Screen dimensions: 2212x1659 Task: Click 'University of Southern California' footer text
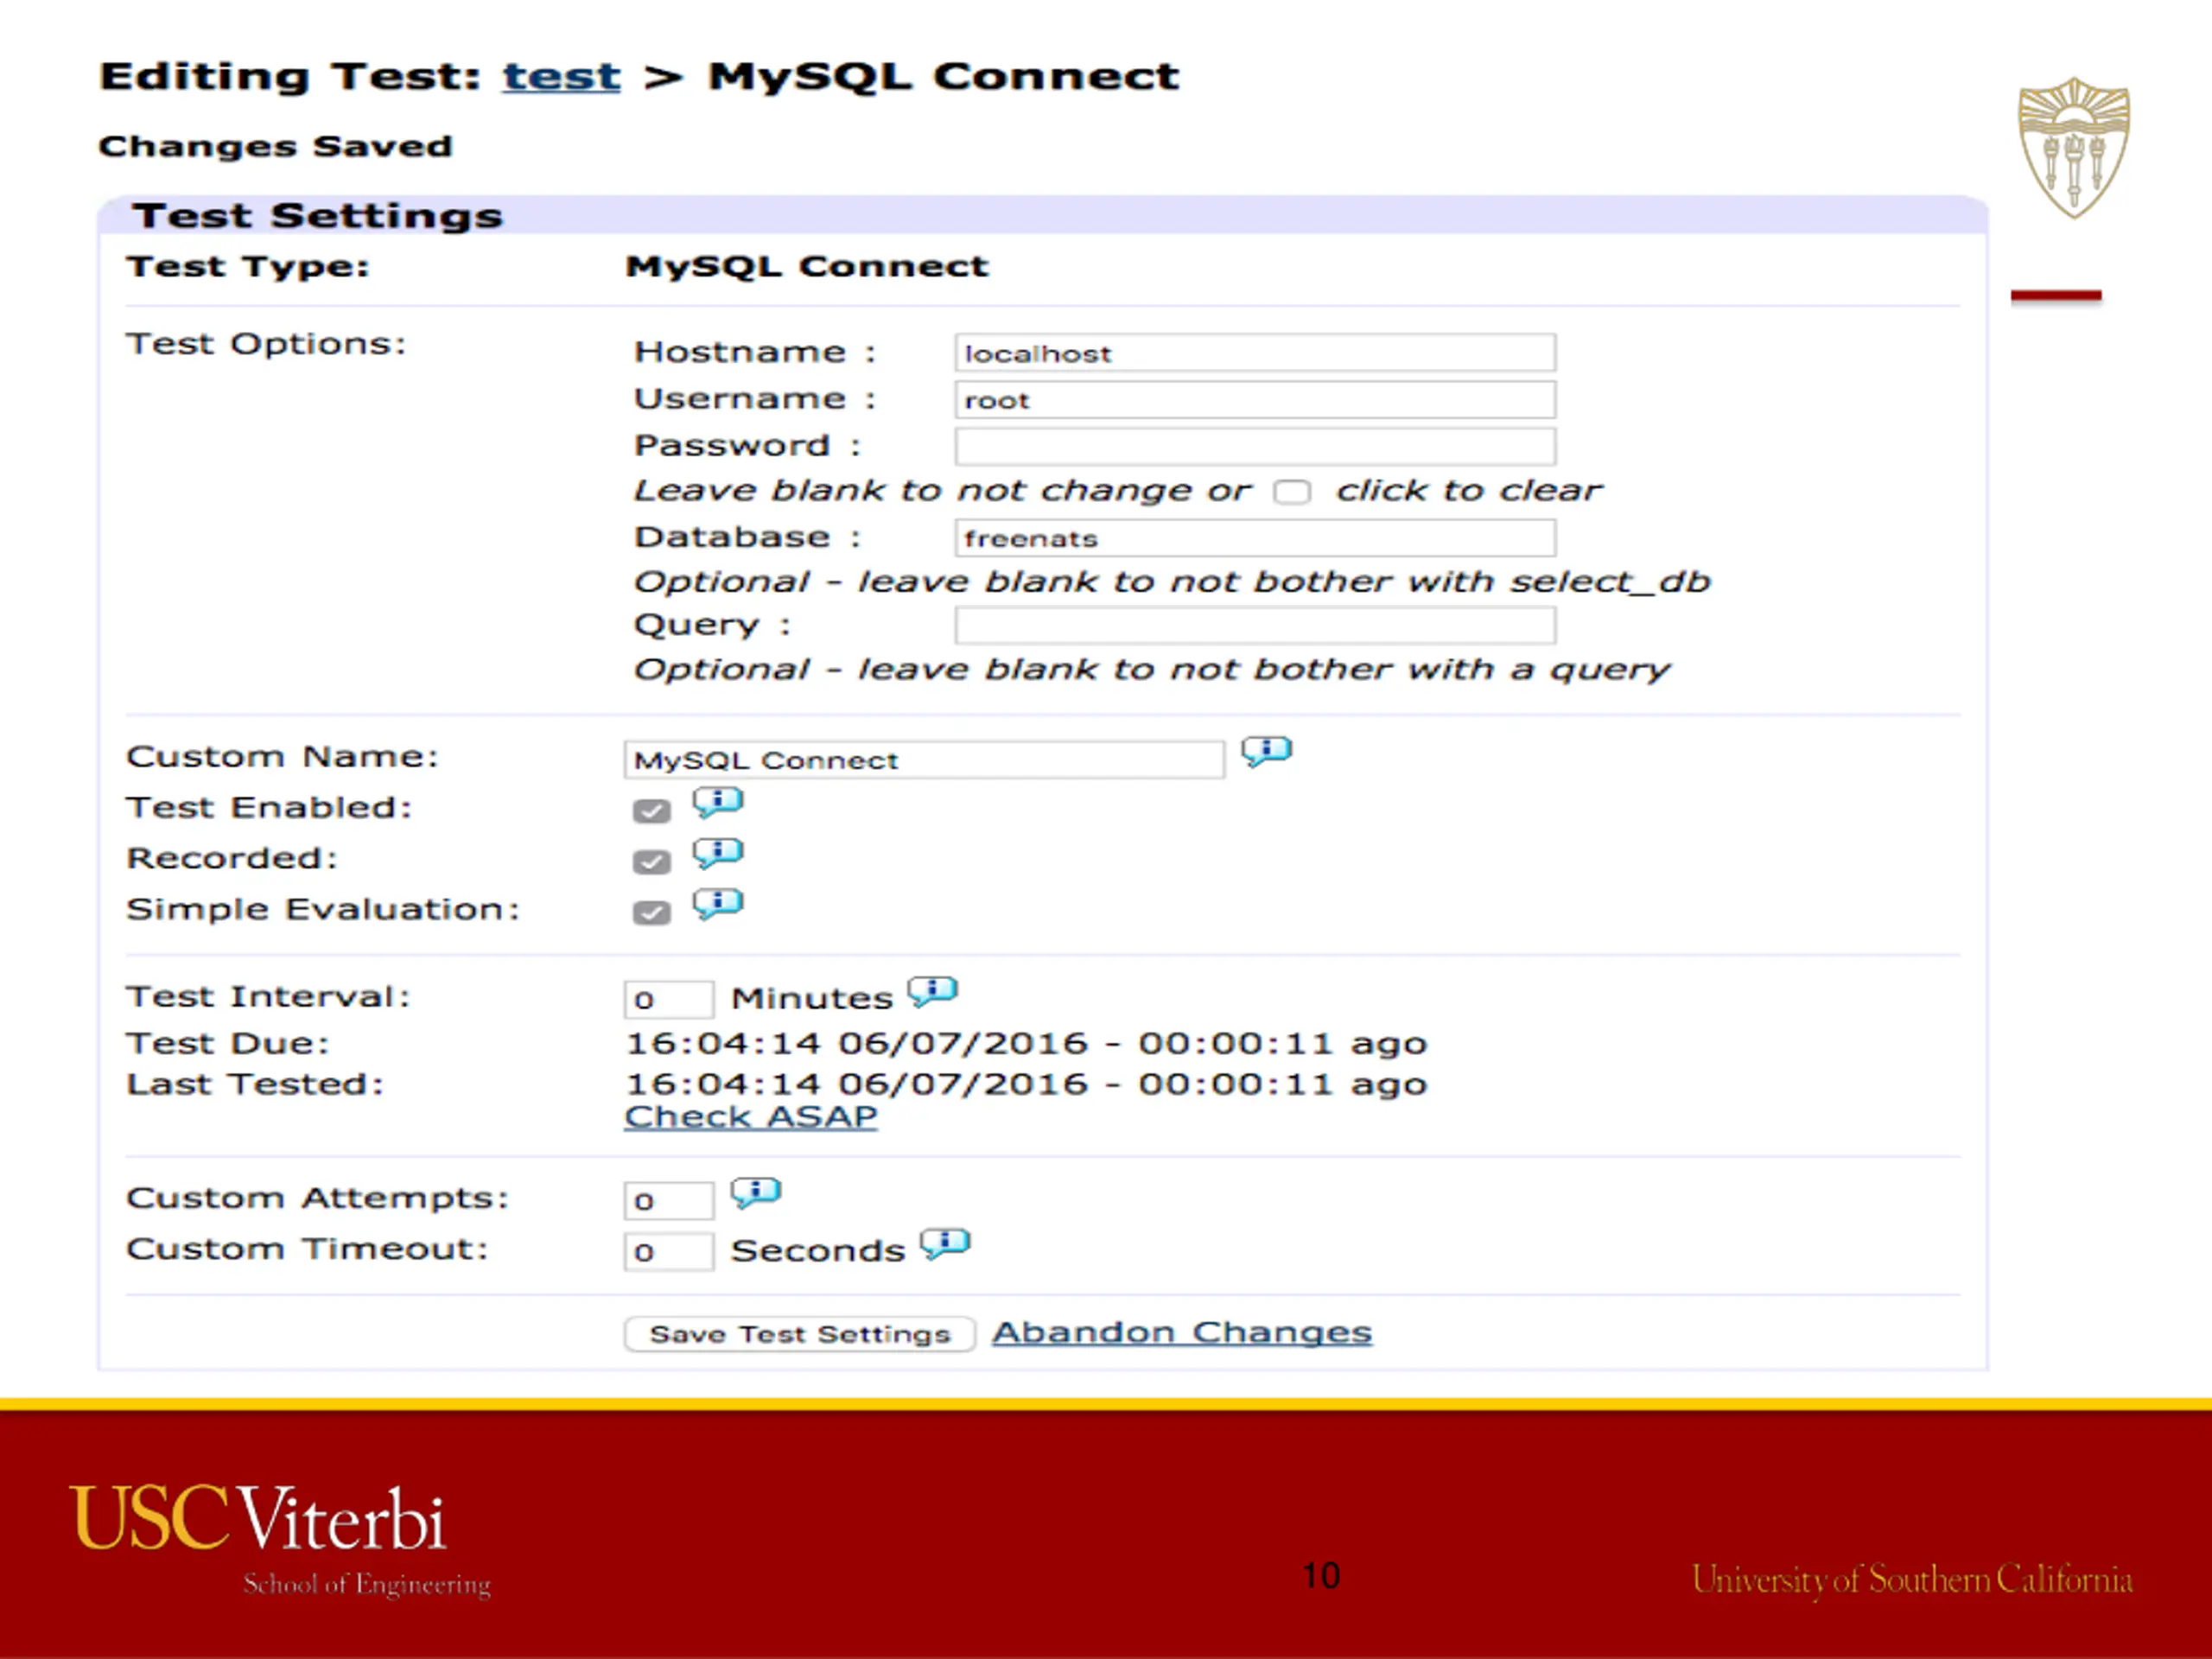click(1912, 1581)
